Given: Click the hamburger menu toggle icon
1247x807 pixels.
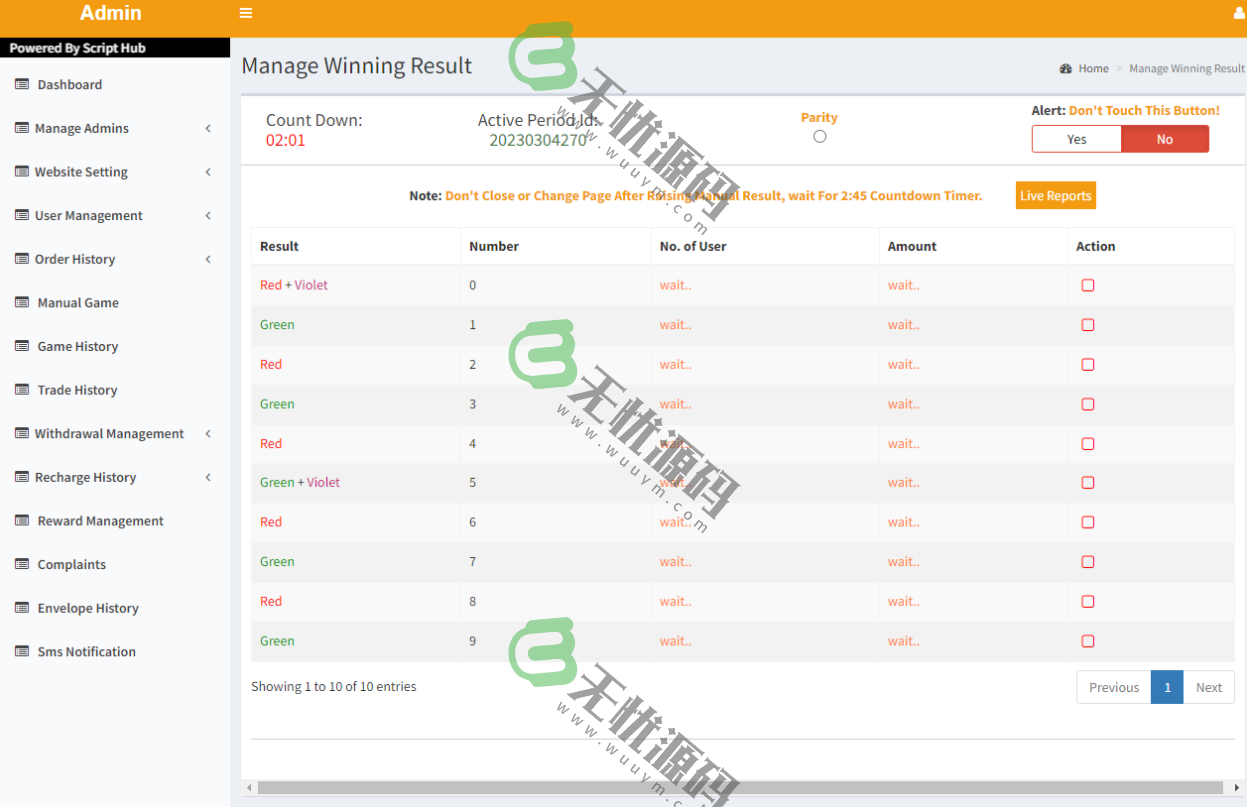Looking at the screenshot, I should (x=246, y=13).
